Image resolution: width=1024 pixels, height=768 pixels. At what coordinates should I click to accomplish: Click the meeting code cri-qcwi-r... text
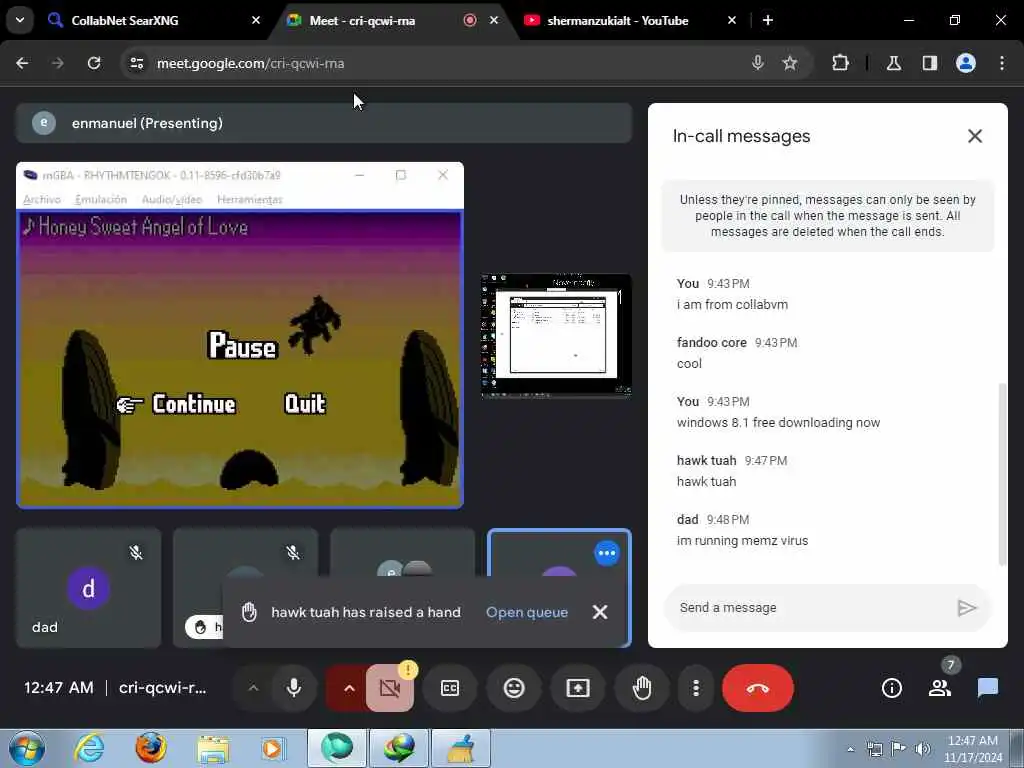coord(163,688)
